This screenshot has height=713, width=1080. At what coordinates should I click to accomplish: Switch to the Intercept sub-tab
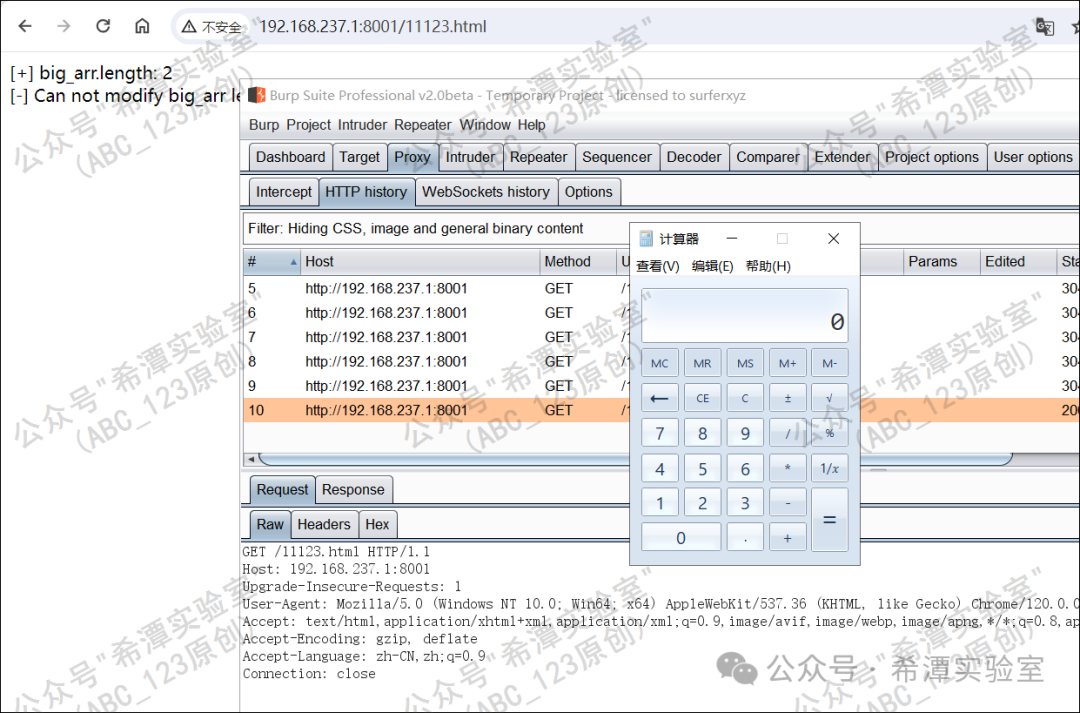click(284, 192)
